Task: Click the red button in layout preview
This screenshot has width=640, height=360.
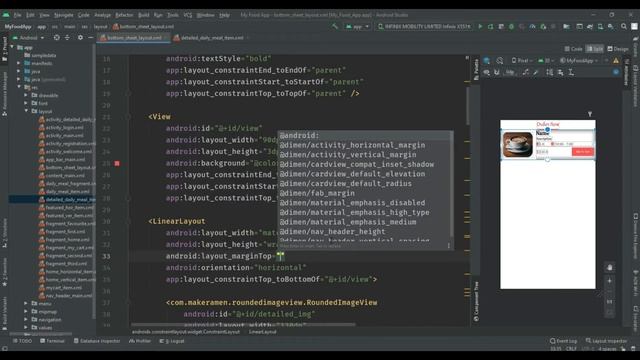Action: tap(583, 151)
